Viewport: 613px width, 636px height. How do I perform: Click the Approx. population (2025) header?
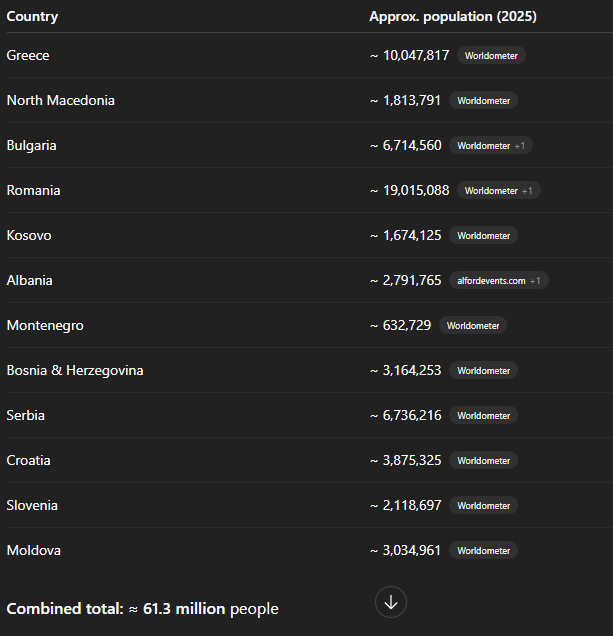coord(453,17)
